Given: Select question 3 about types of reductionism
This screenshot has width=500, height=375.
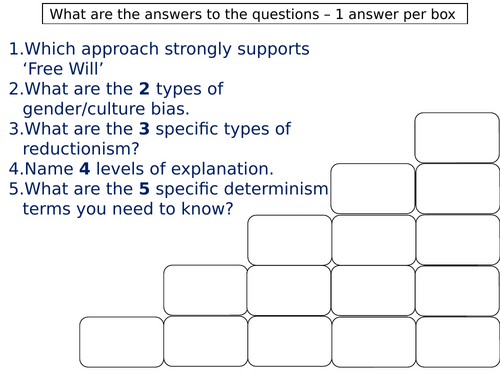Looking at the screenshot, I should point(150,139).
